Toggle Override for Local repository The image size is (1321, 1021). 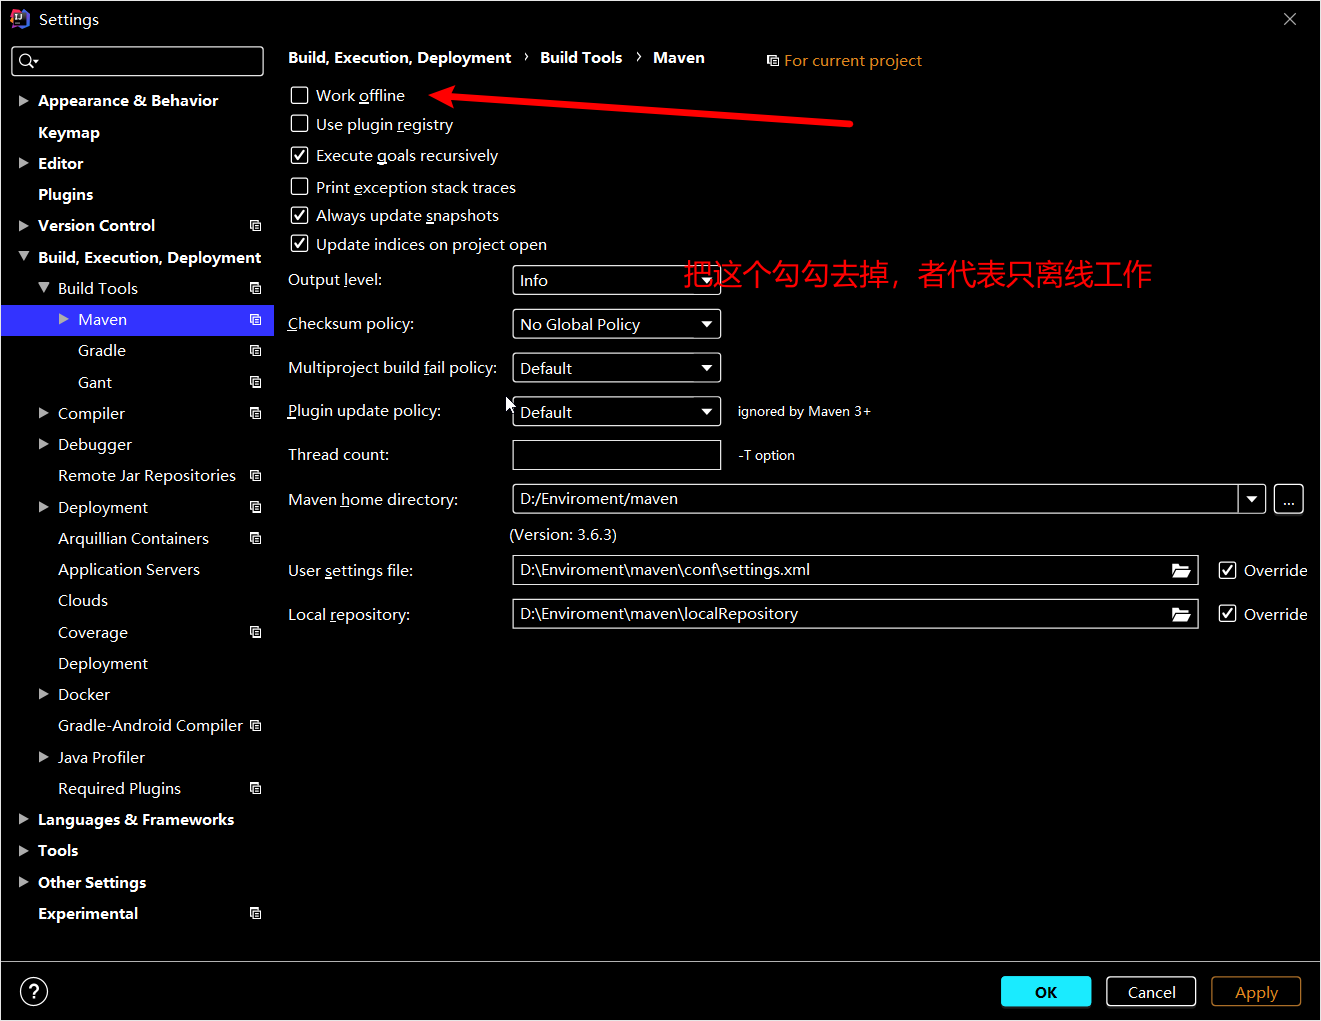click(x=1227, y=614)
